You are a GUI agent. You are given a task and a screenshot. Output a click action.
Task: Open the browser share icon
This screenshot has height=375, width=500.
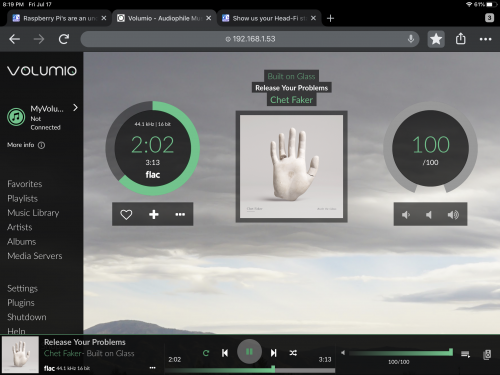(461, 39)
